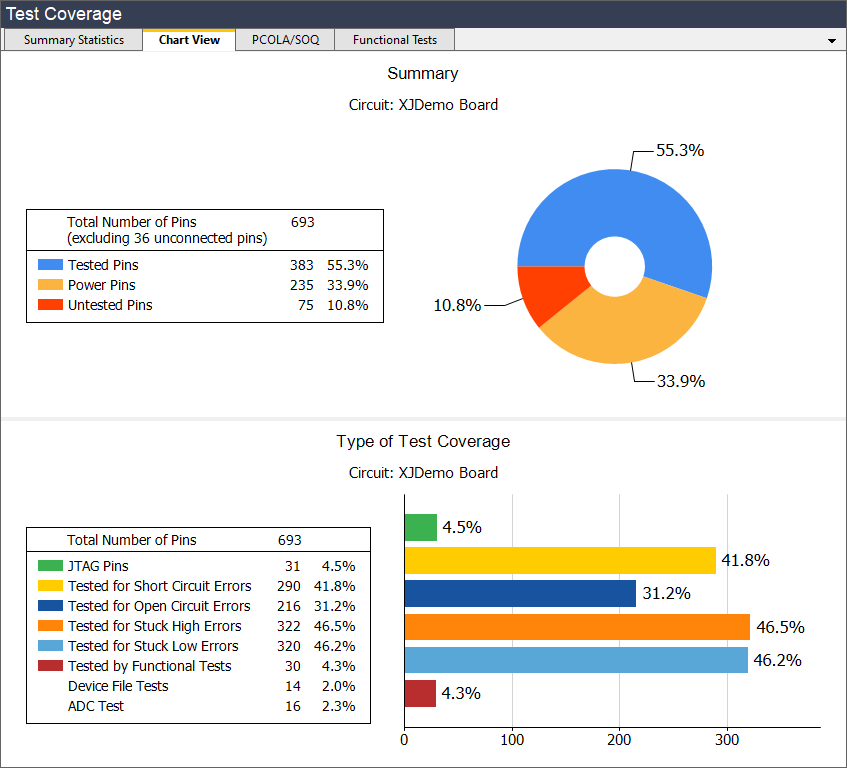Open the Functional Tests tab
847x768 pixels.
click(x=395, y=40)
